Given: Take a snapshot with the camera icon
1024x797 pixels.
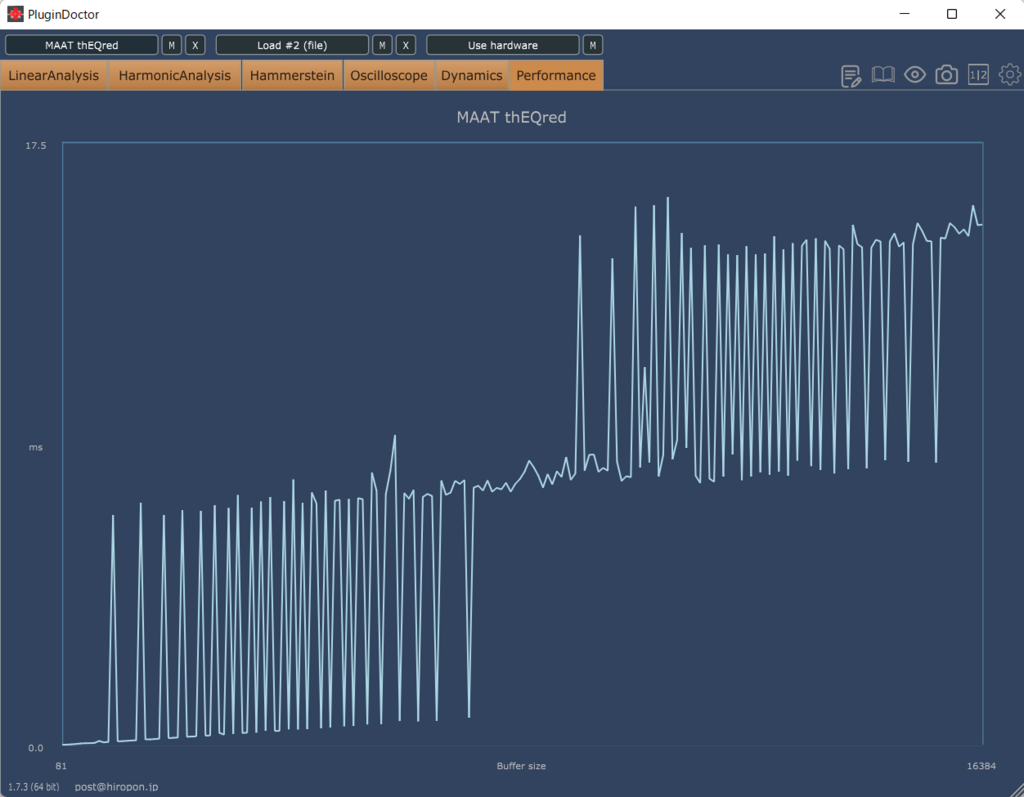Looking at the screenshot, I should pos(946,74).
